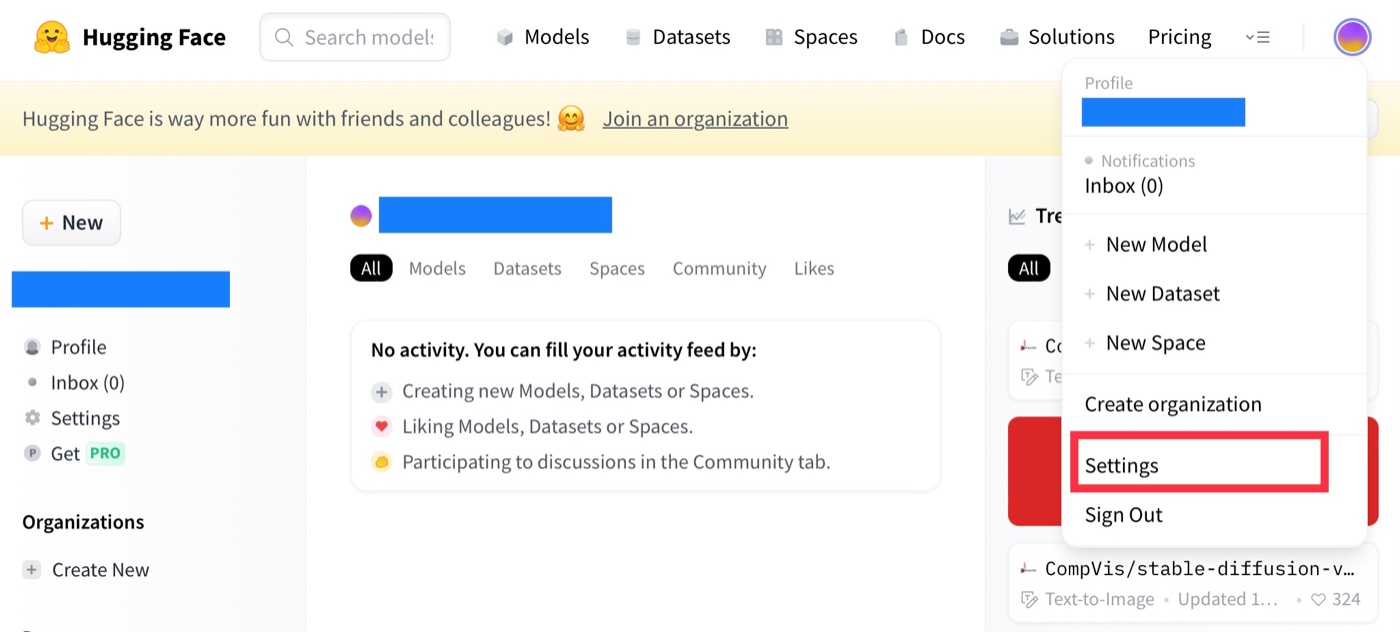Click the plus icon next to New Dataset

point(1090,294)
